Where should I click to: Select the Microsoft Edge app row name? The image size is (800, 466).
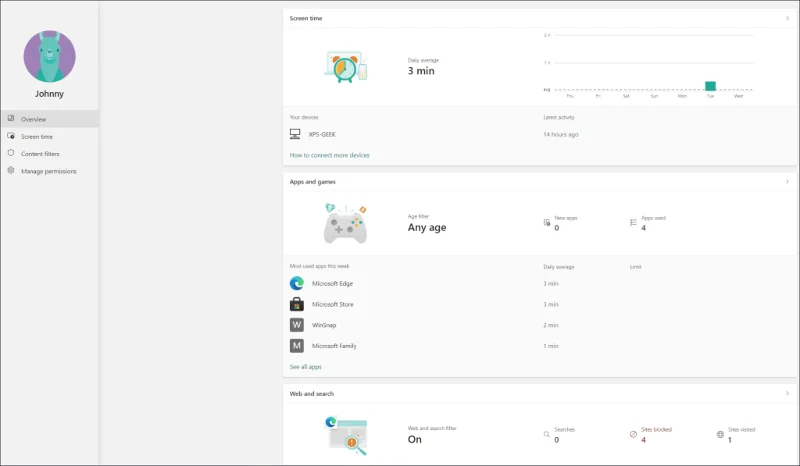(333, 284)
